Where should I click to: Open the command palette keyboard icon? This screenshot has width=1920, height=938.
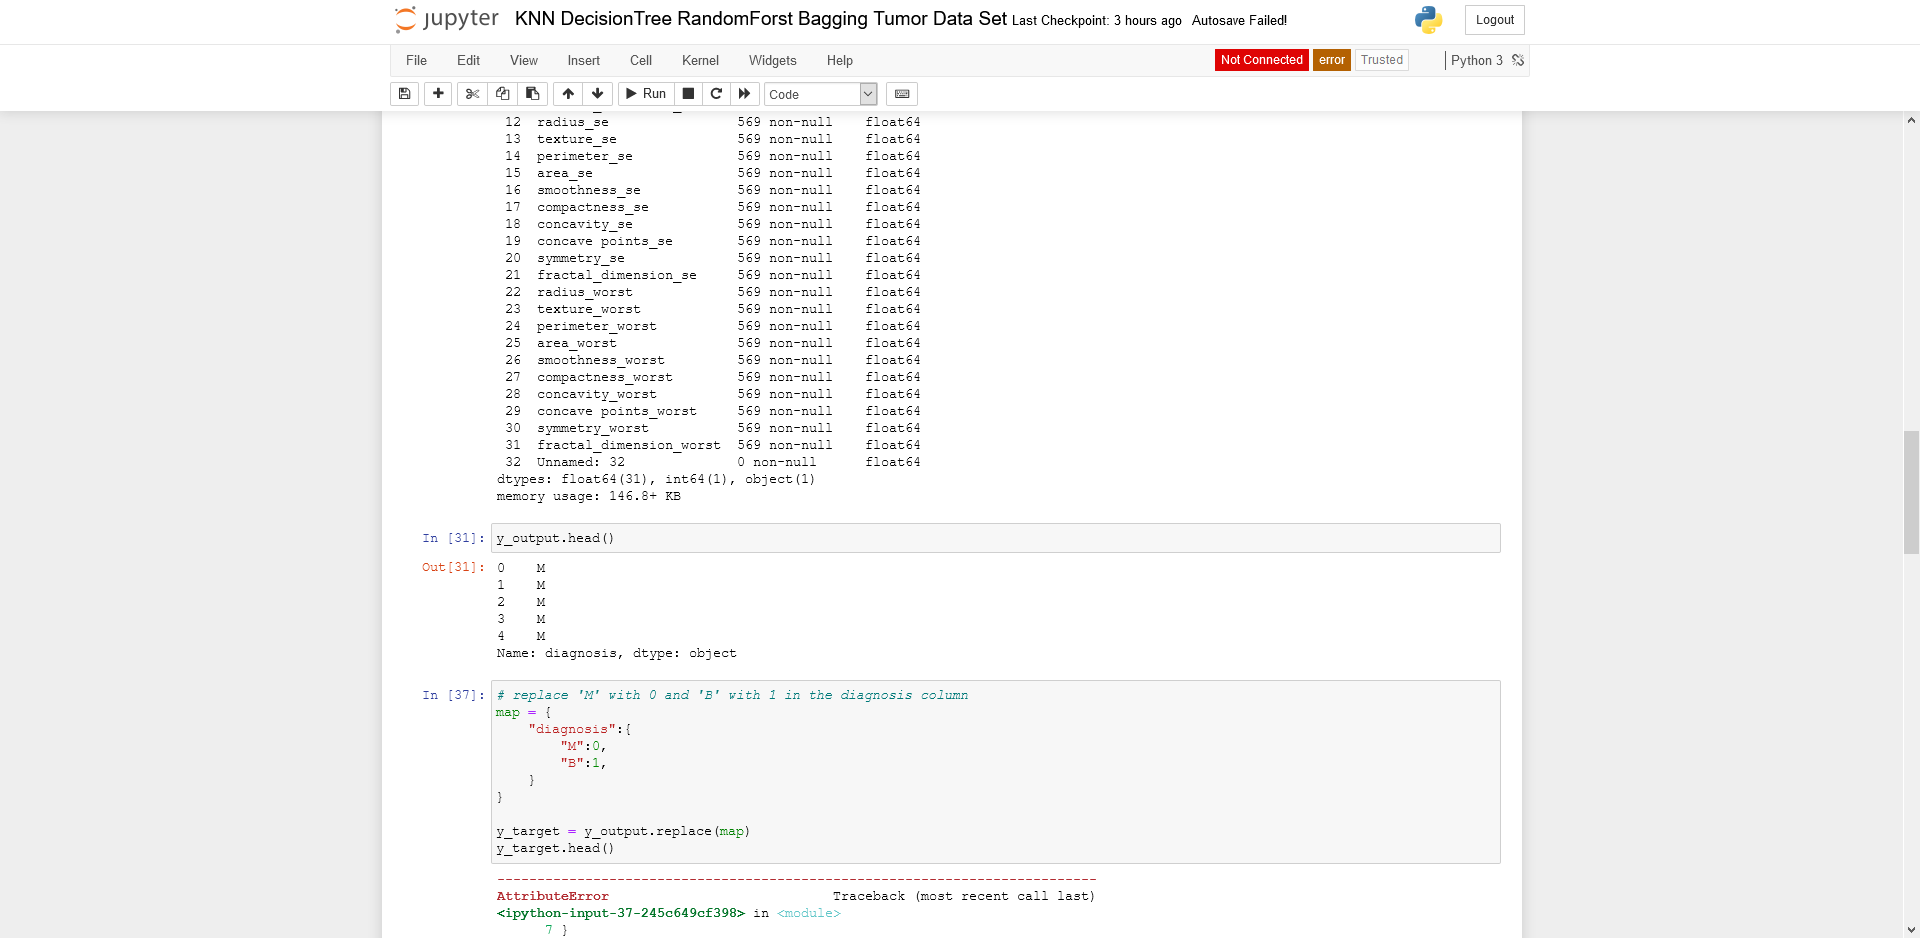point(901,94)
